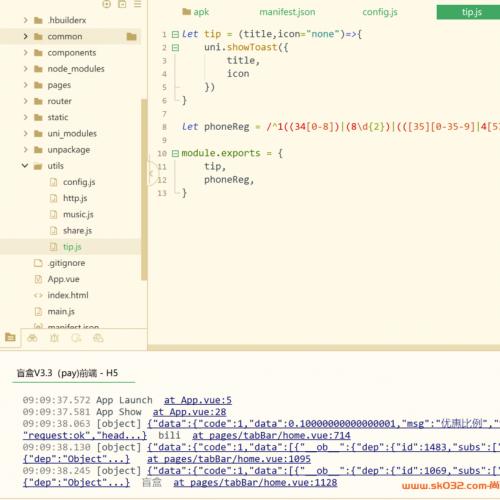Expand the pages folder
Viewport: 500px width, 500px height.
[x=26, y=85]
